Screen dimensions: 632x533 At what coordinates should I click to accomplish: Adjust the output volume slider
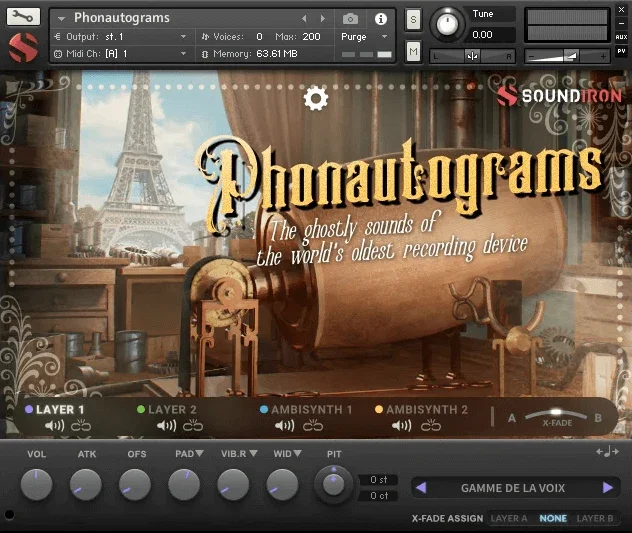tap(567, 56)
